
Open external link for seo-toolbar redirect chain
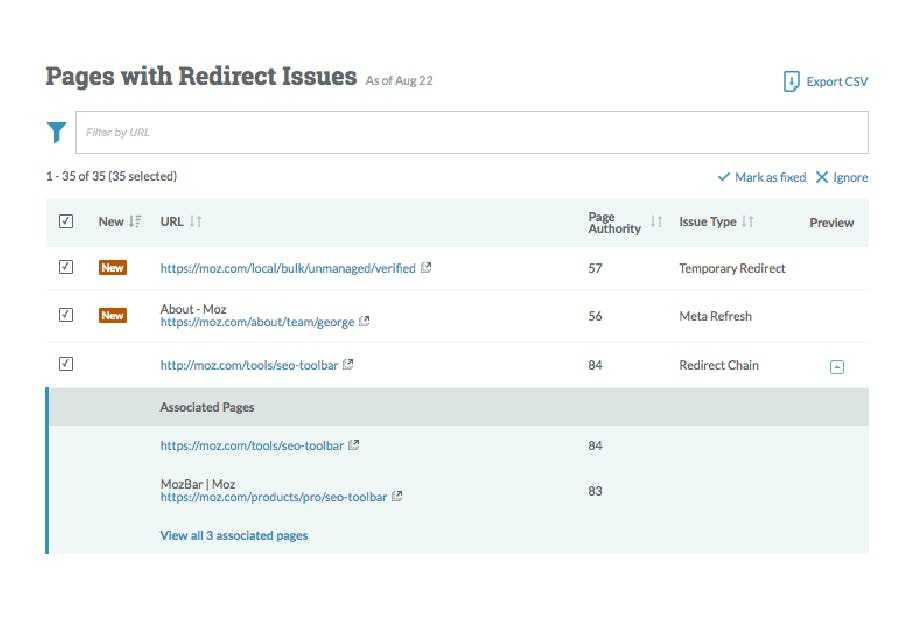347,364
